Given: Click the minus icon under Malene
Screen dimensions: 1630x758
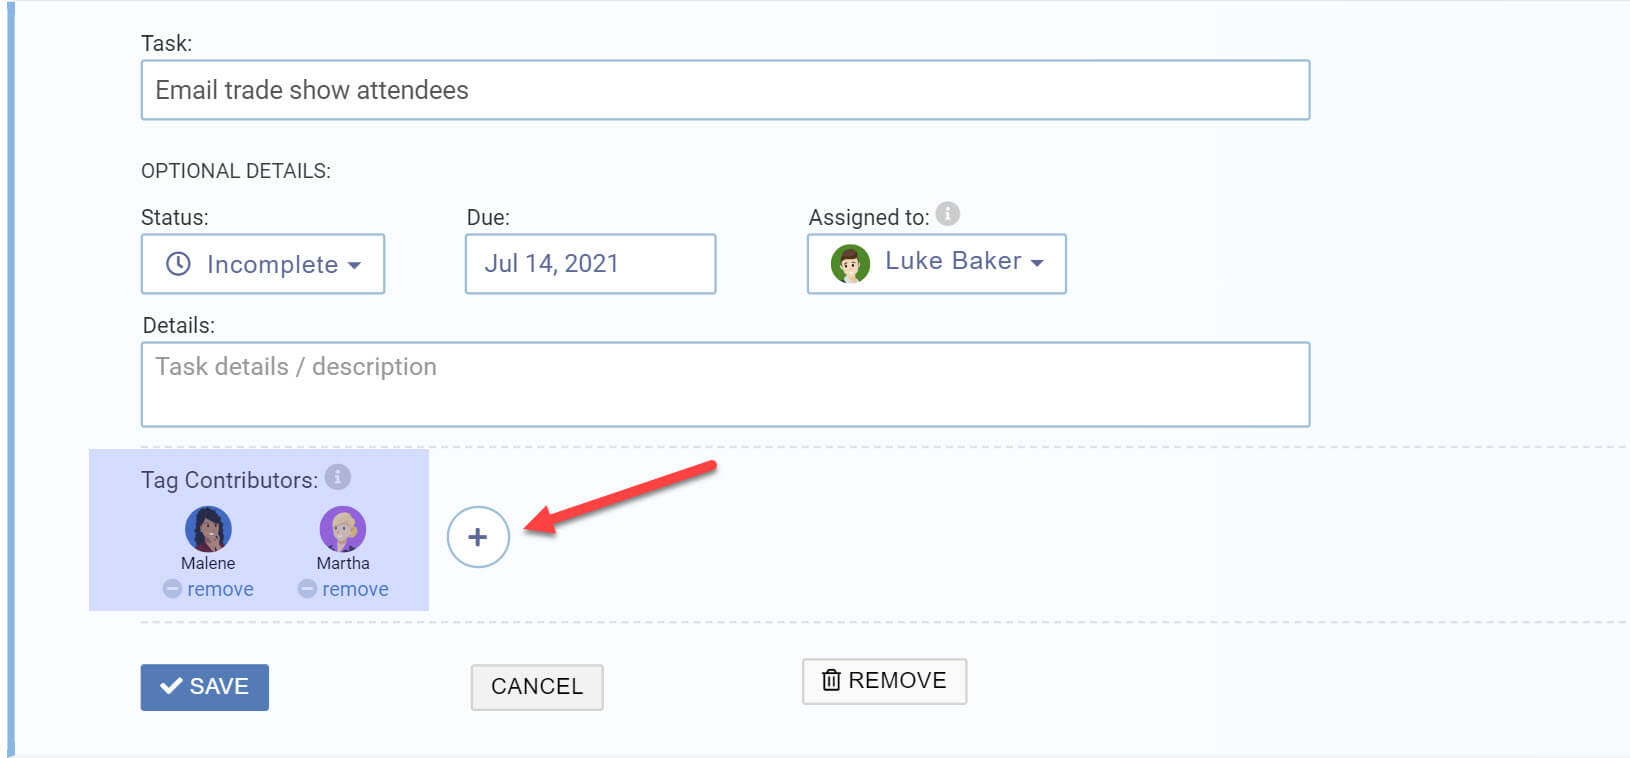Looking at the screenshot, I should (x=172, y=589).
